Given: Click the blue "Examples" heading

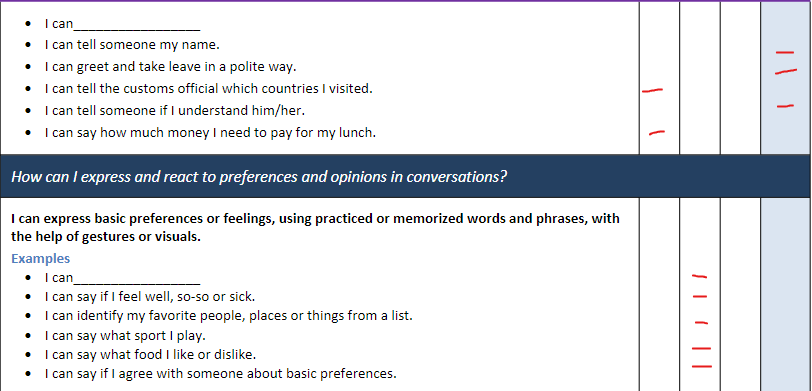Looking at the screenshot, I should 40,258.
